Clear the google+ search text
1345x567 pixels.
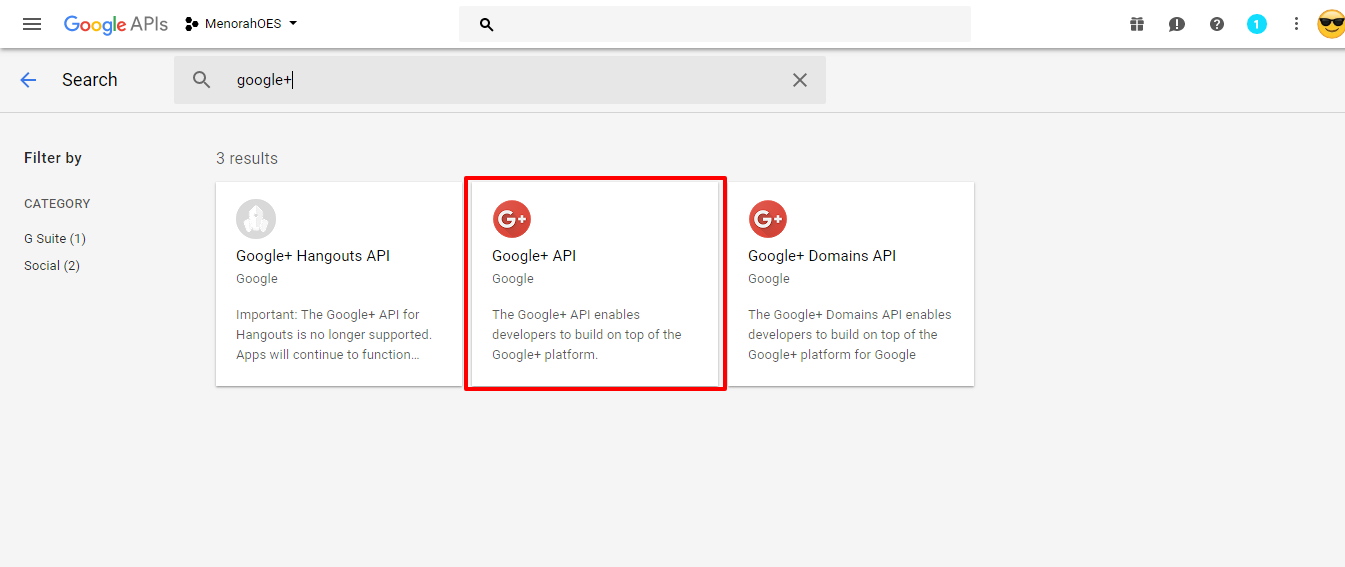coord(800,80)
